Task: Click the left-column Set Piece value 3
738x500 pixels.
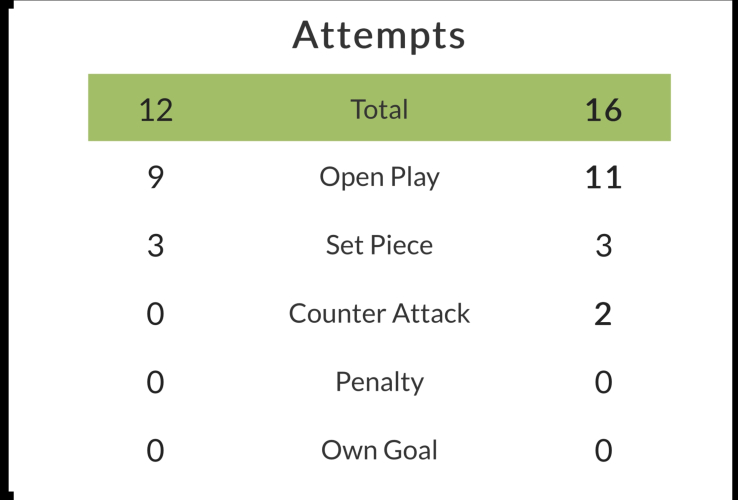Action: (156, 246)
